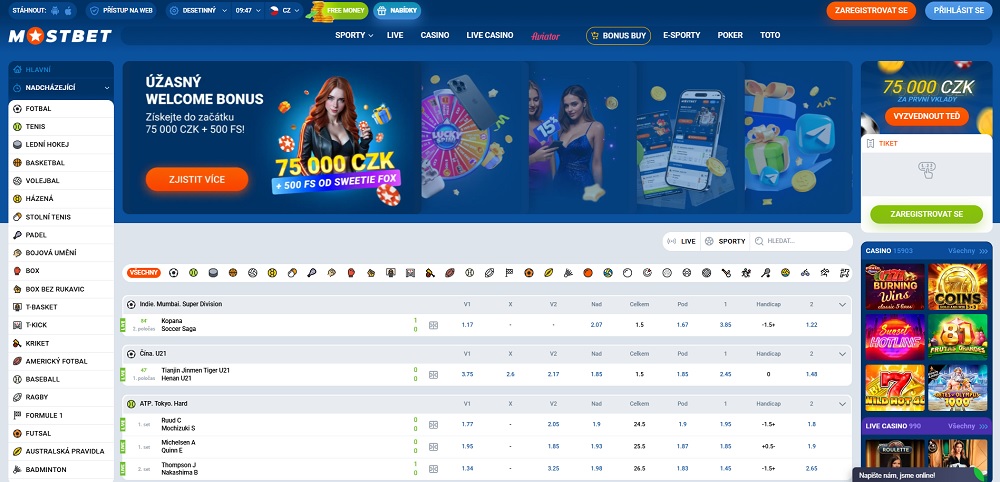Click the tennis ball icon in sports filter row

[x=192, y=272]
